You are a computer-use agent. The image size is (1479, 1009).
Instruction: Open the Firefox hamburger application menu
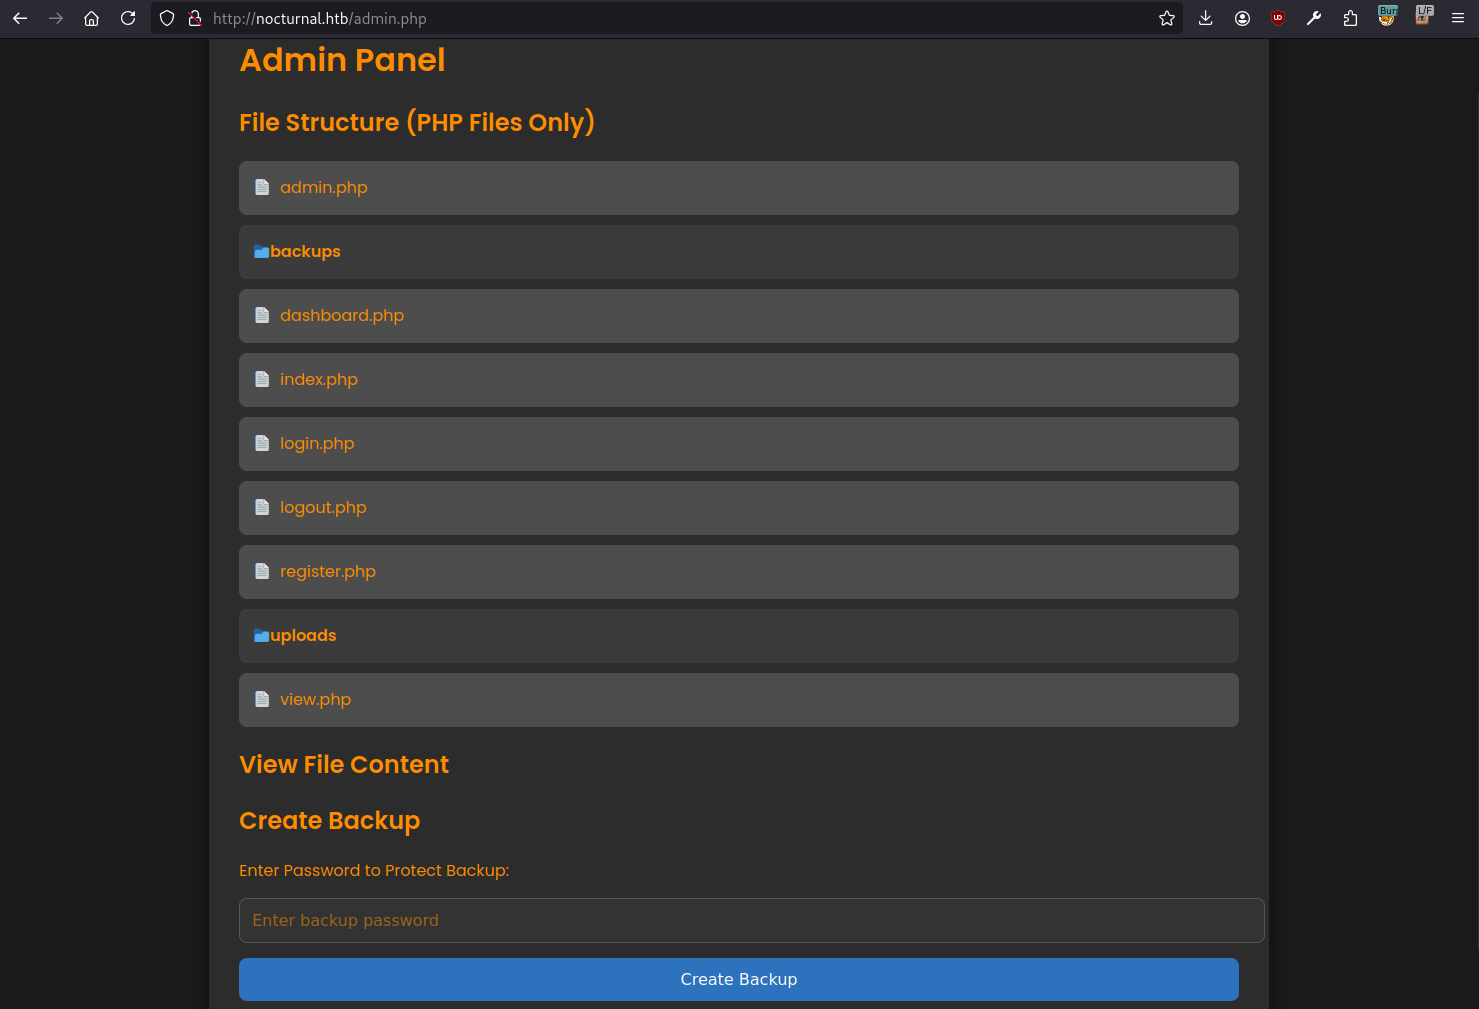[x=1458, y=18]
